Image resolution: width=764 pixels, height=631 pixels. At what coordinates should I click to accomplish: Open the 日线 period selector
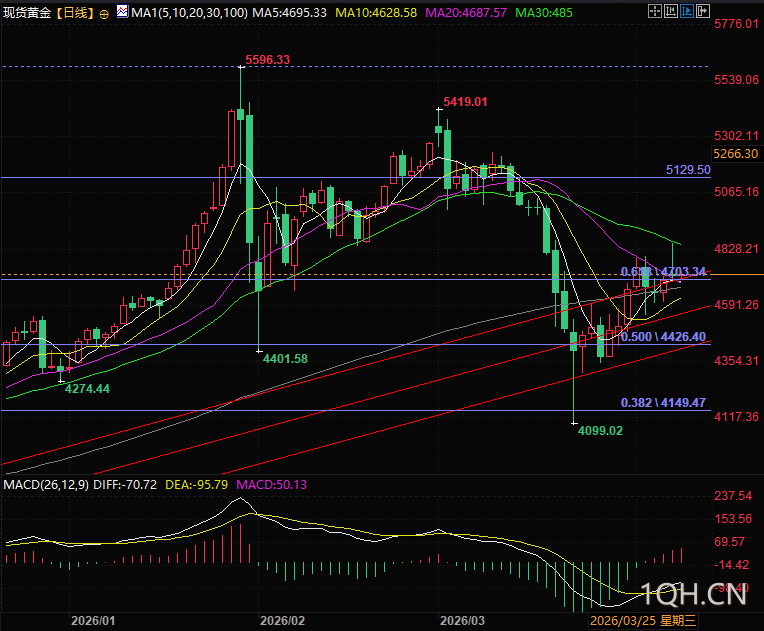[x=75, y=13]
